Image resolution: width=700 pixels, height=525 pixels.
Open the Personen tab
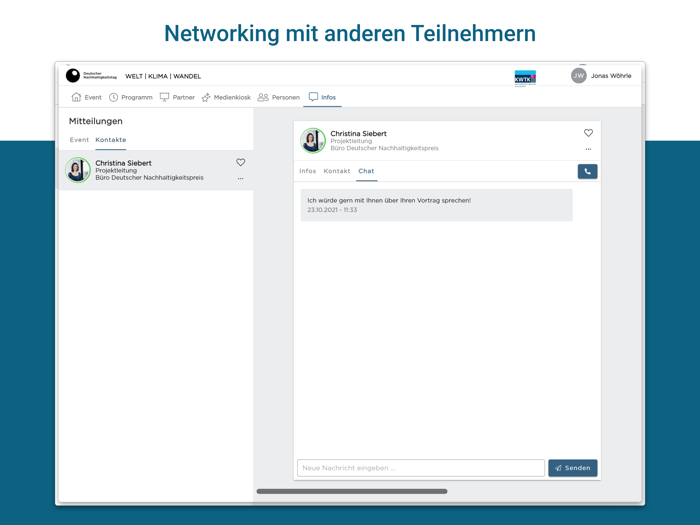(279, 97)
